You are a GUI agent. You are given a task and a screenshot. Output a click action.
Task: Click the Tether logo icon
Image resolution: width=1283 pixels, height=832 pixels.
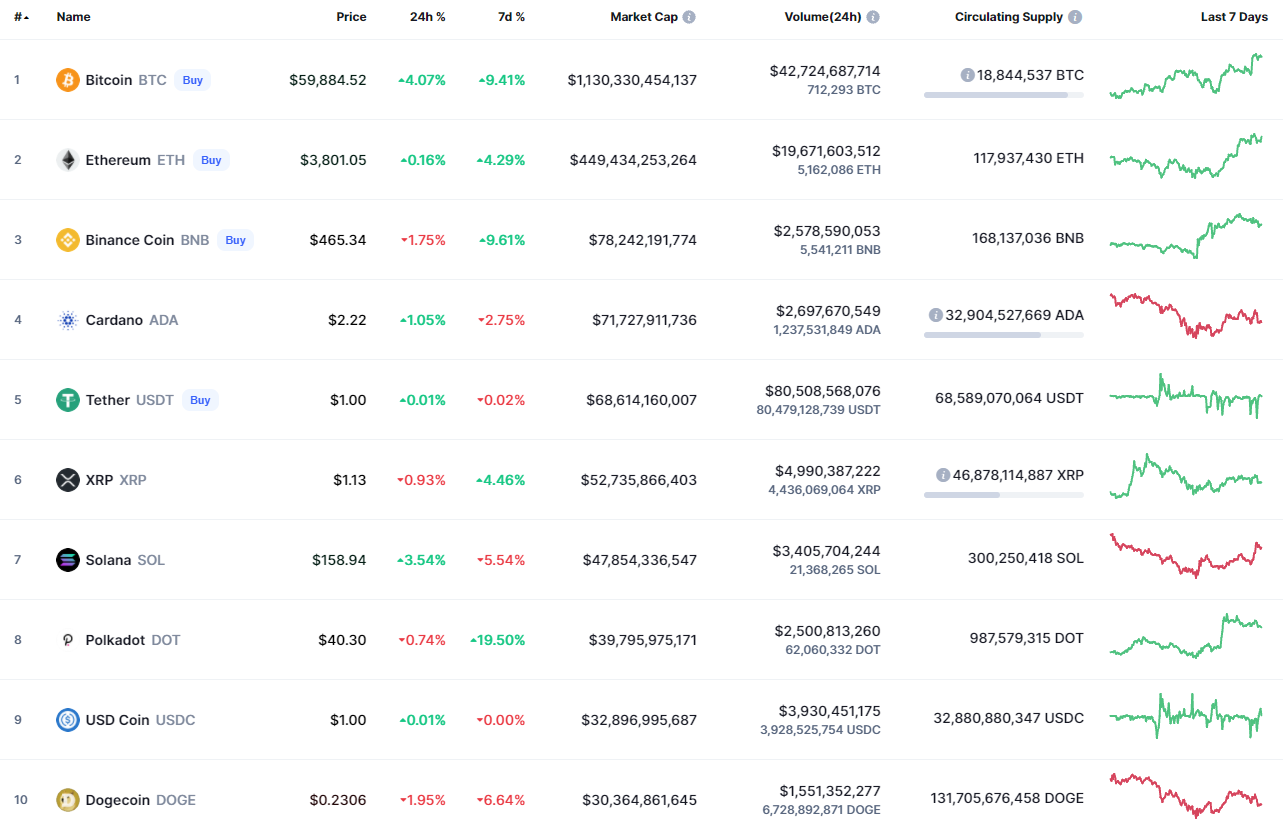(x=68, y=400)
